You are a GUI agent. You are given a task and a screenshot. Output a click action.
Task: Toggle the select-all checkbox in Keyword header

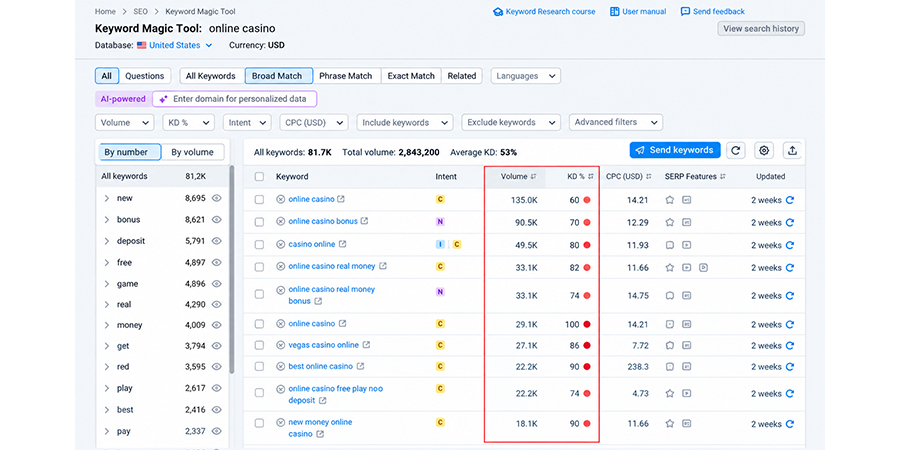click(259, 177)
